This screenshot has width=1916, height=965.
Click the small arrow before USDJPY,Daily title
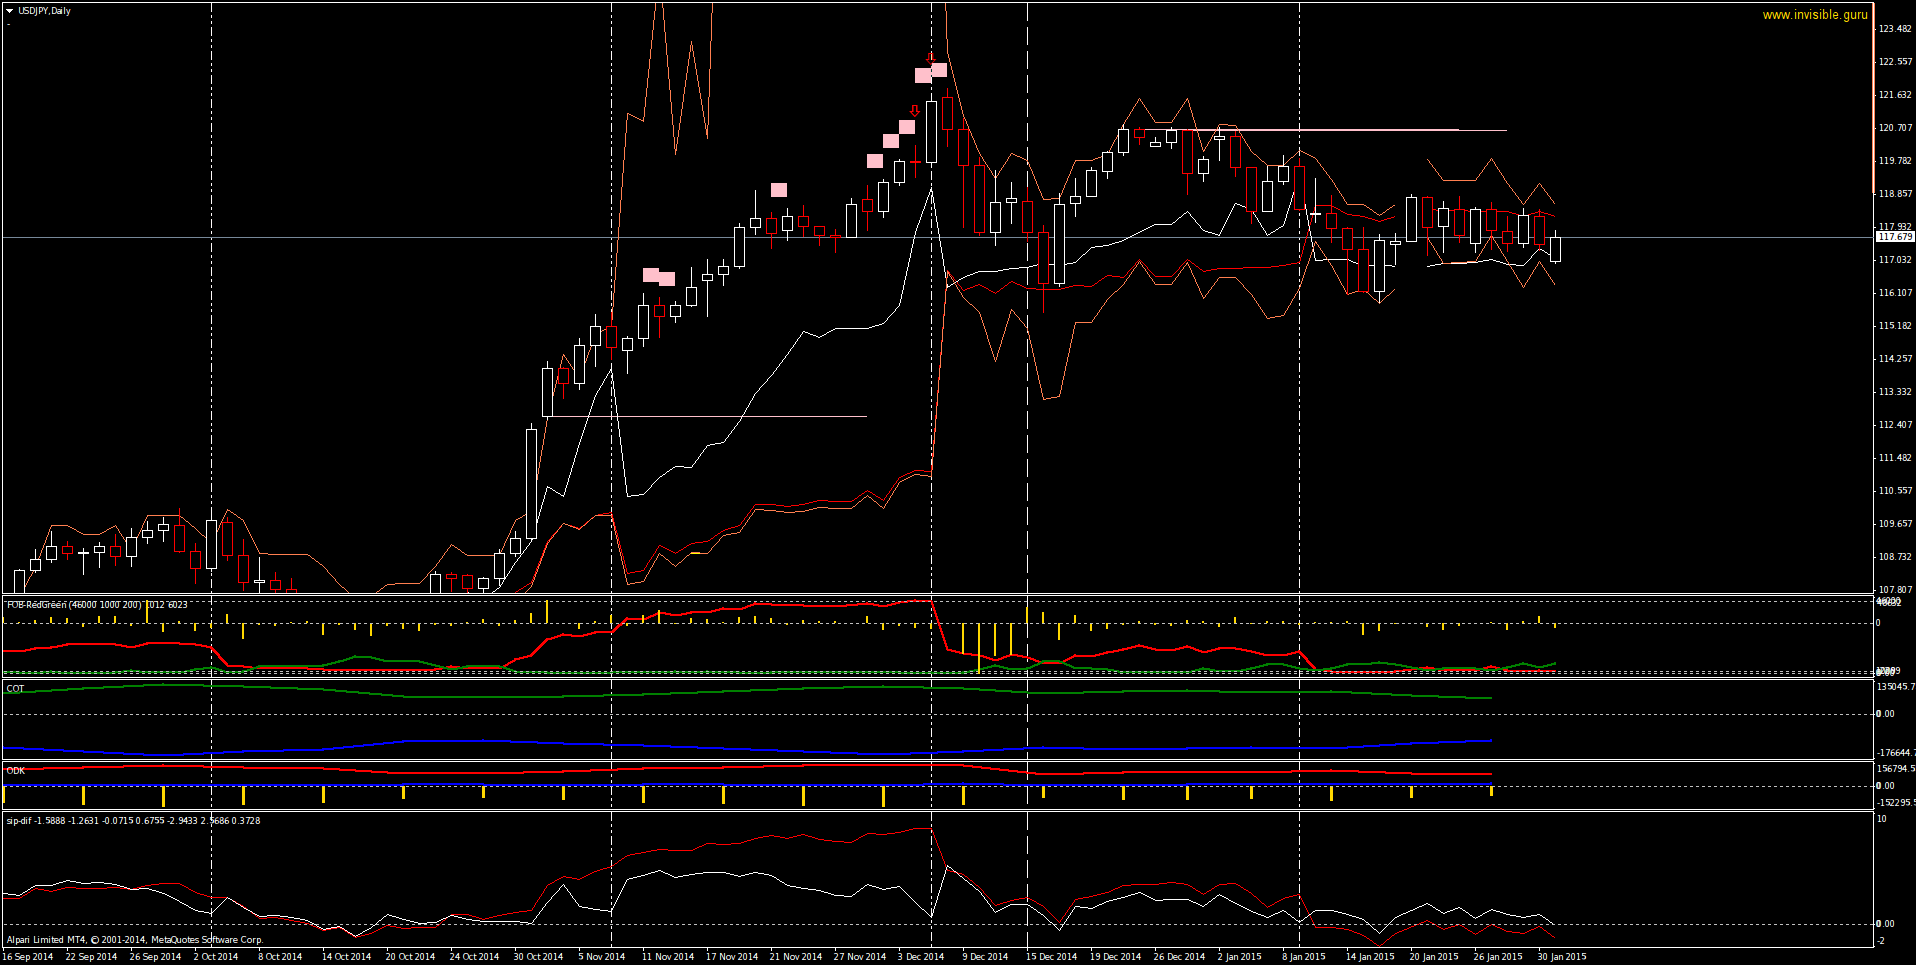pos(9,11)
